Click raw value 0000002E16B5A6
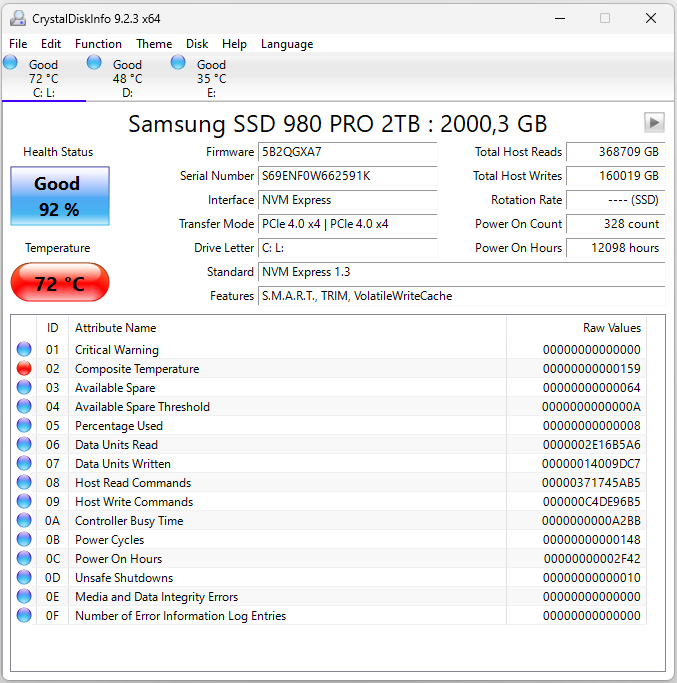The width and height of the screenshot is (677, 683). click(592, 445)
